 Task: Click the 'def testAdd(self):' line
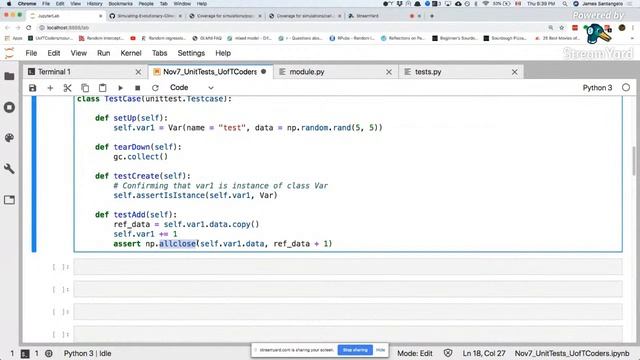coord(136,215)
